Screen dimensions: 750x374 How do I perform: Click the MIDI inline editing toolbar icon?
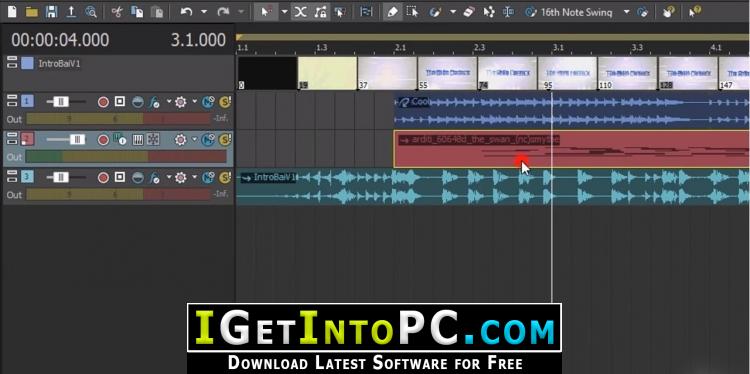[366, 12]
